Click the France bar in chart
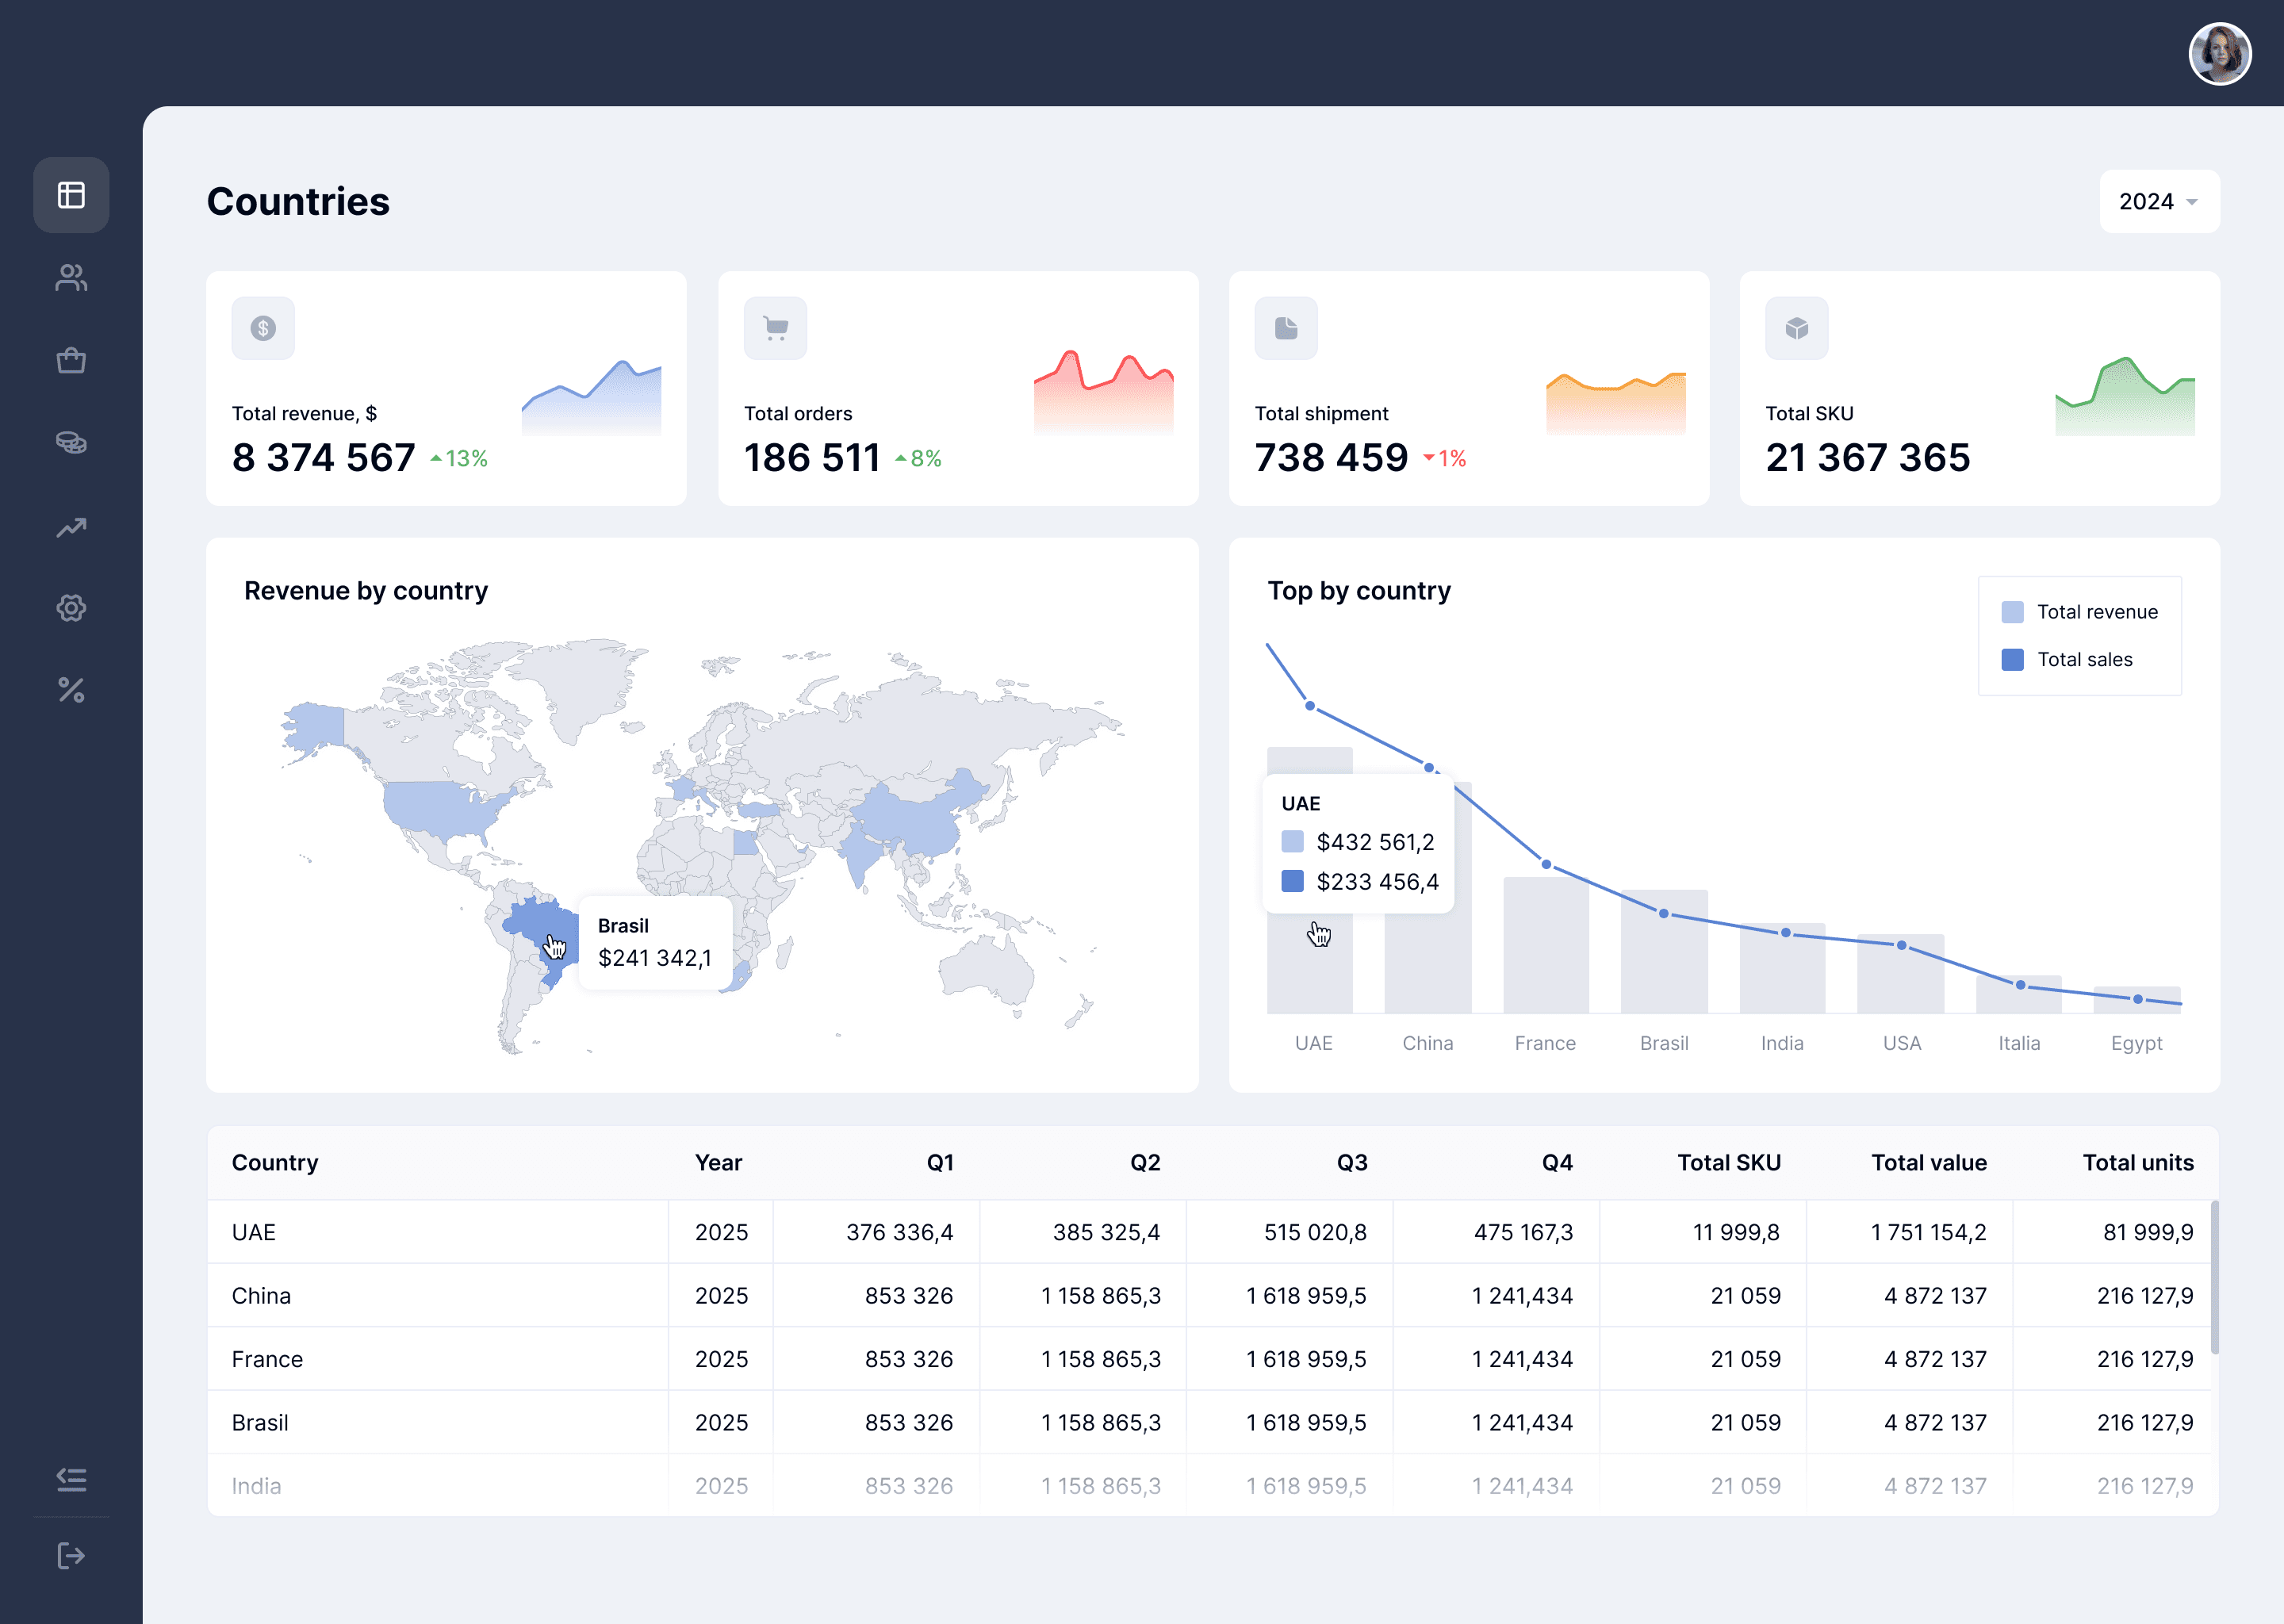Screen dimensions: 2284x1624 [x=1545, y=945]
